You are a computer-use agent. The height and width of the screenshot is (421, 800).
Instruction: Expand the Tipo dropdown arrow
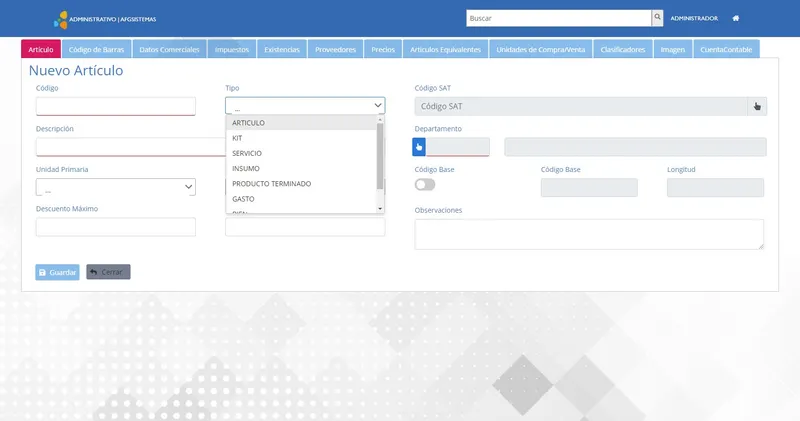(378, 106)
